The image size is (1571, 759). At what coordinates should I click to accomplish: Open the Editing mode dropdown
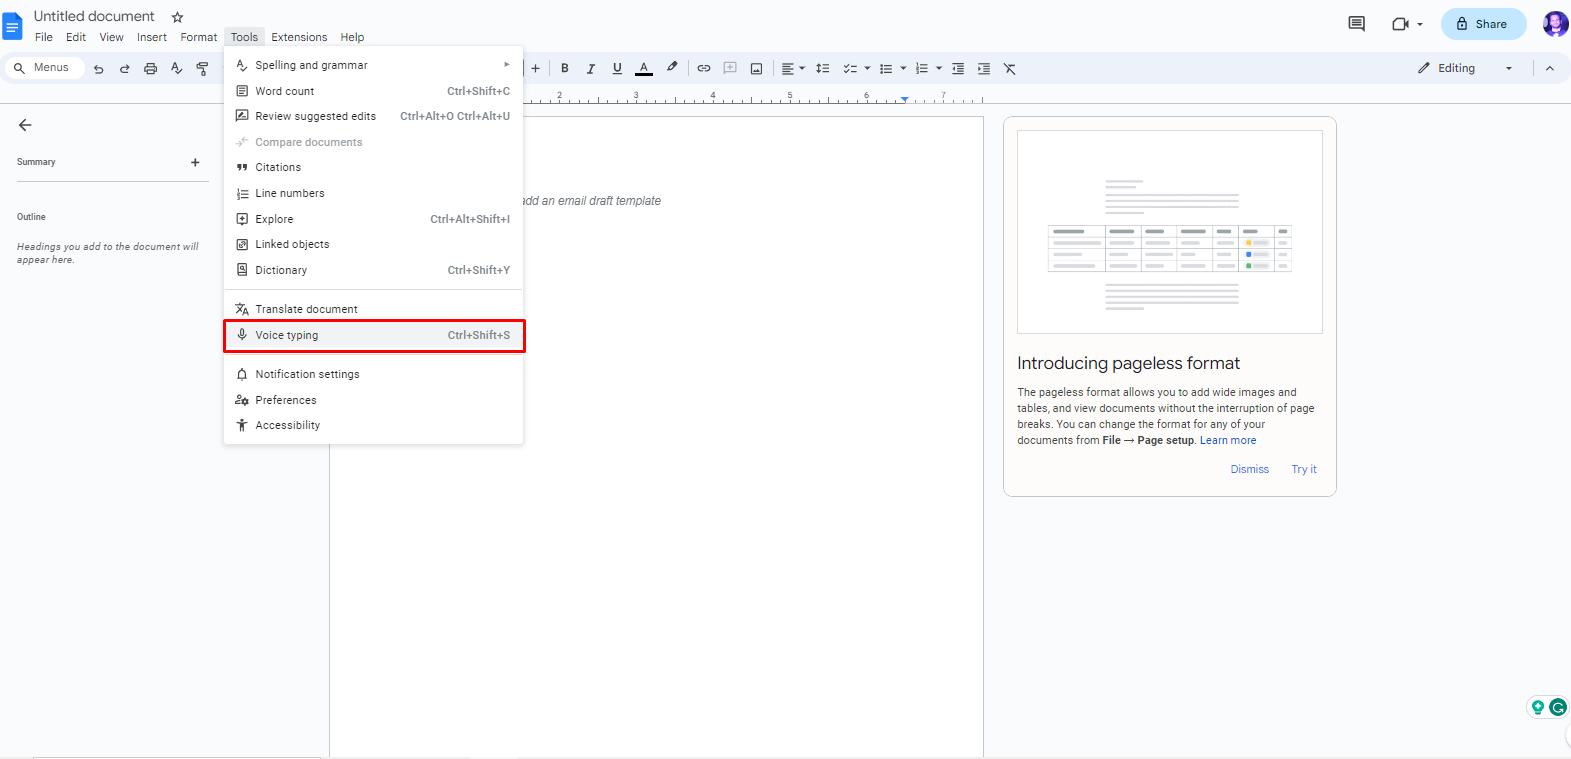pyautogui.click(x=1465, y=68)
